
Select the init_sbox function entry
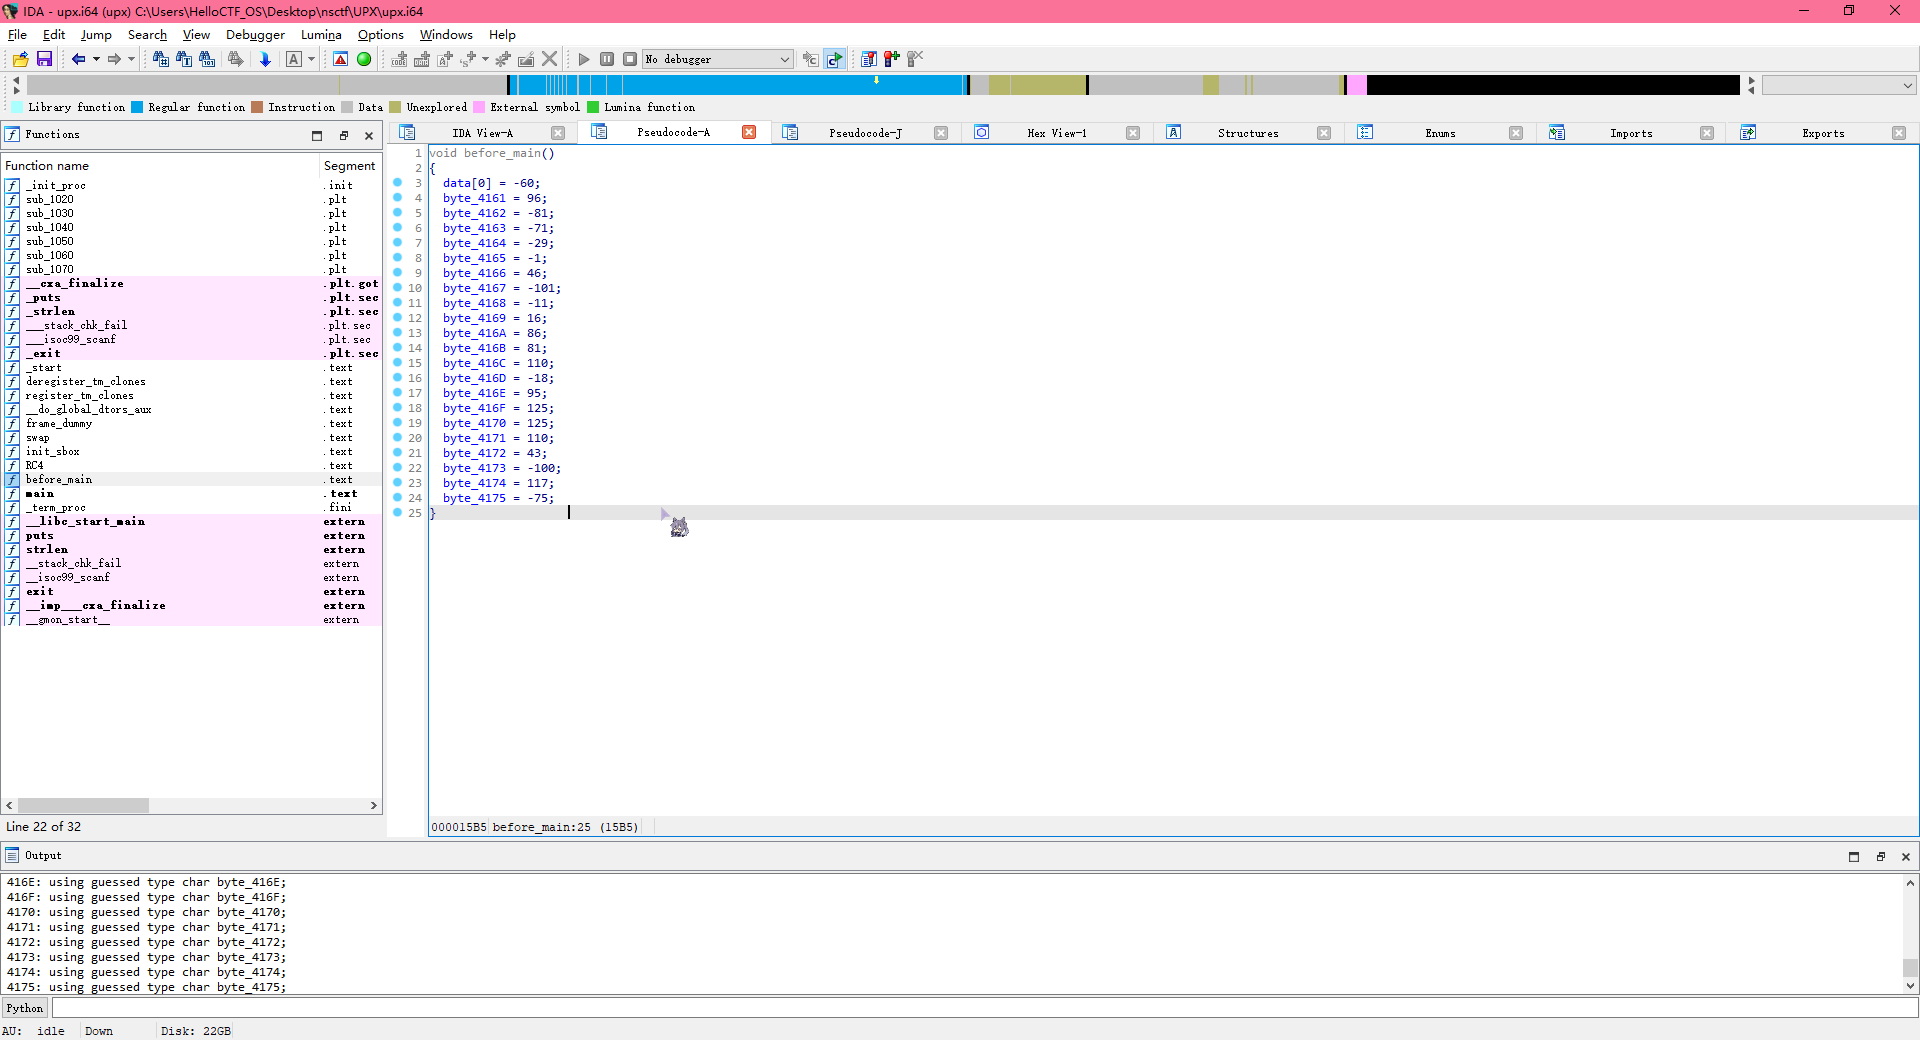[x=52, y=452]
